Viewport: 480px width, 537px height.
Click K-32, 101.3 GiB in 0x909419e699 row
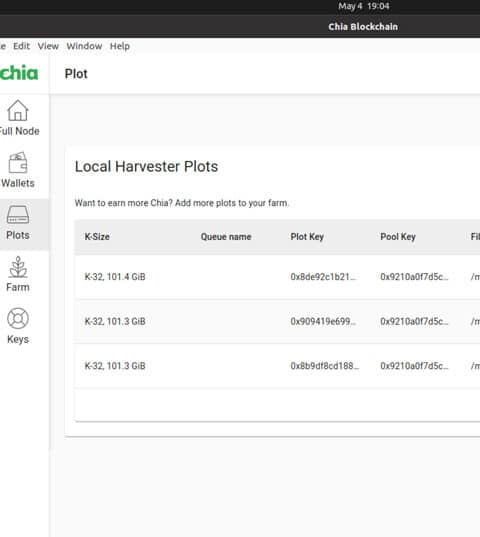coord(115,321)
